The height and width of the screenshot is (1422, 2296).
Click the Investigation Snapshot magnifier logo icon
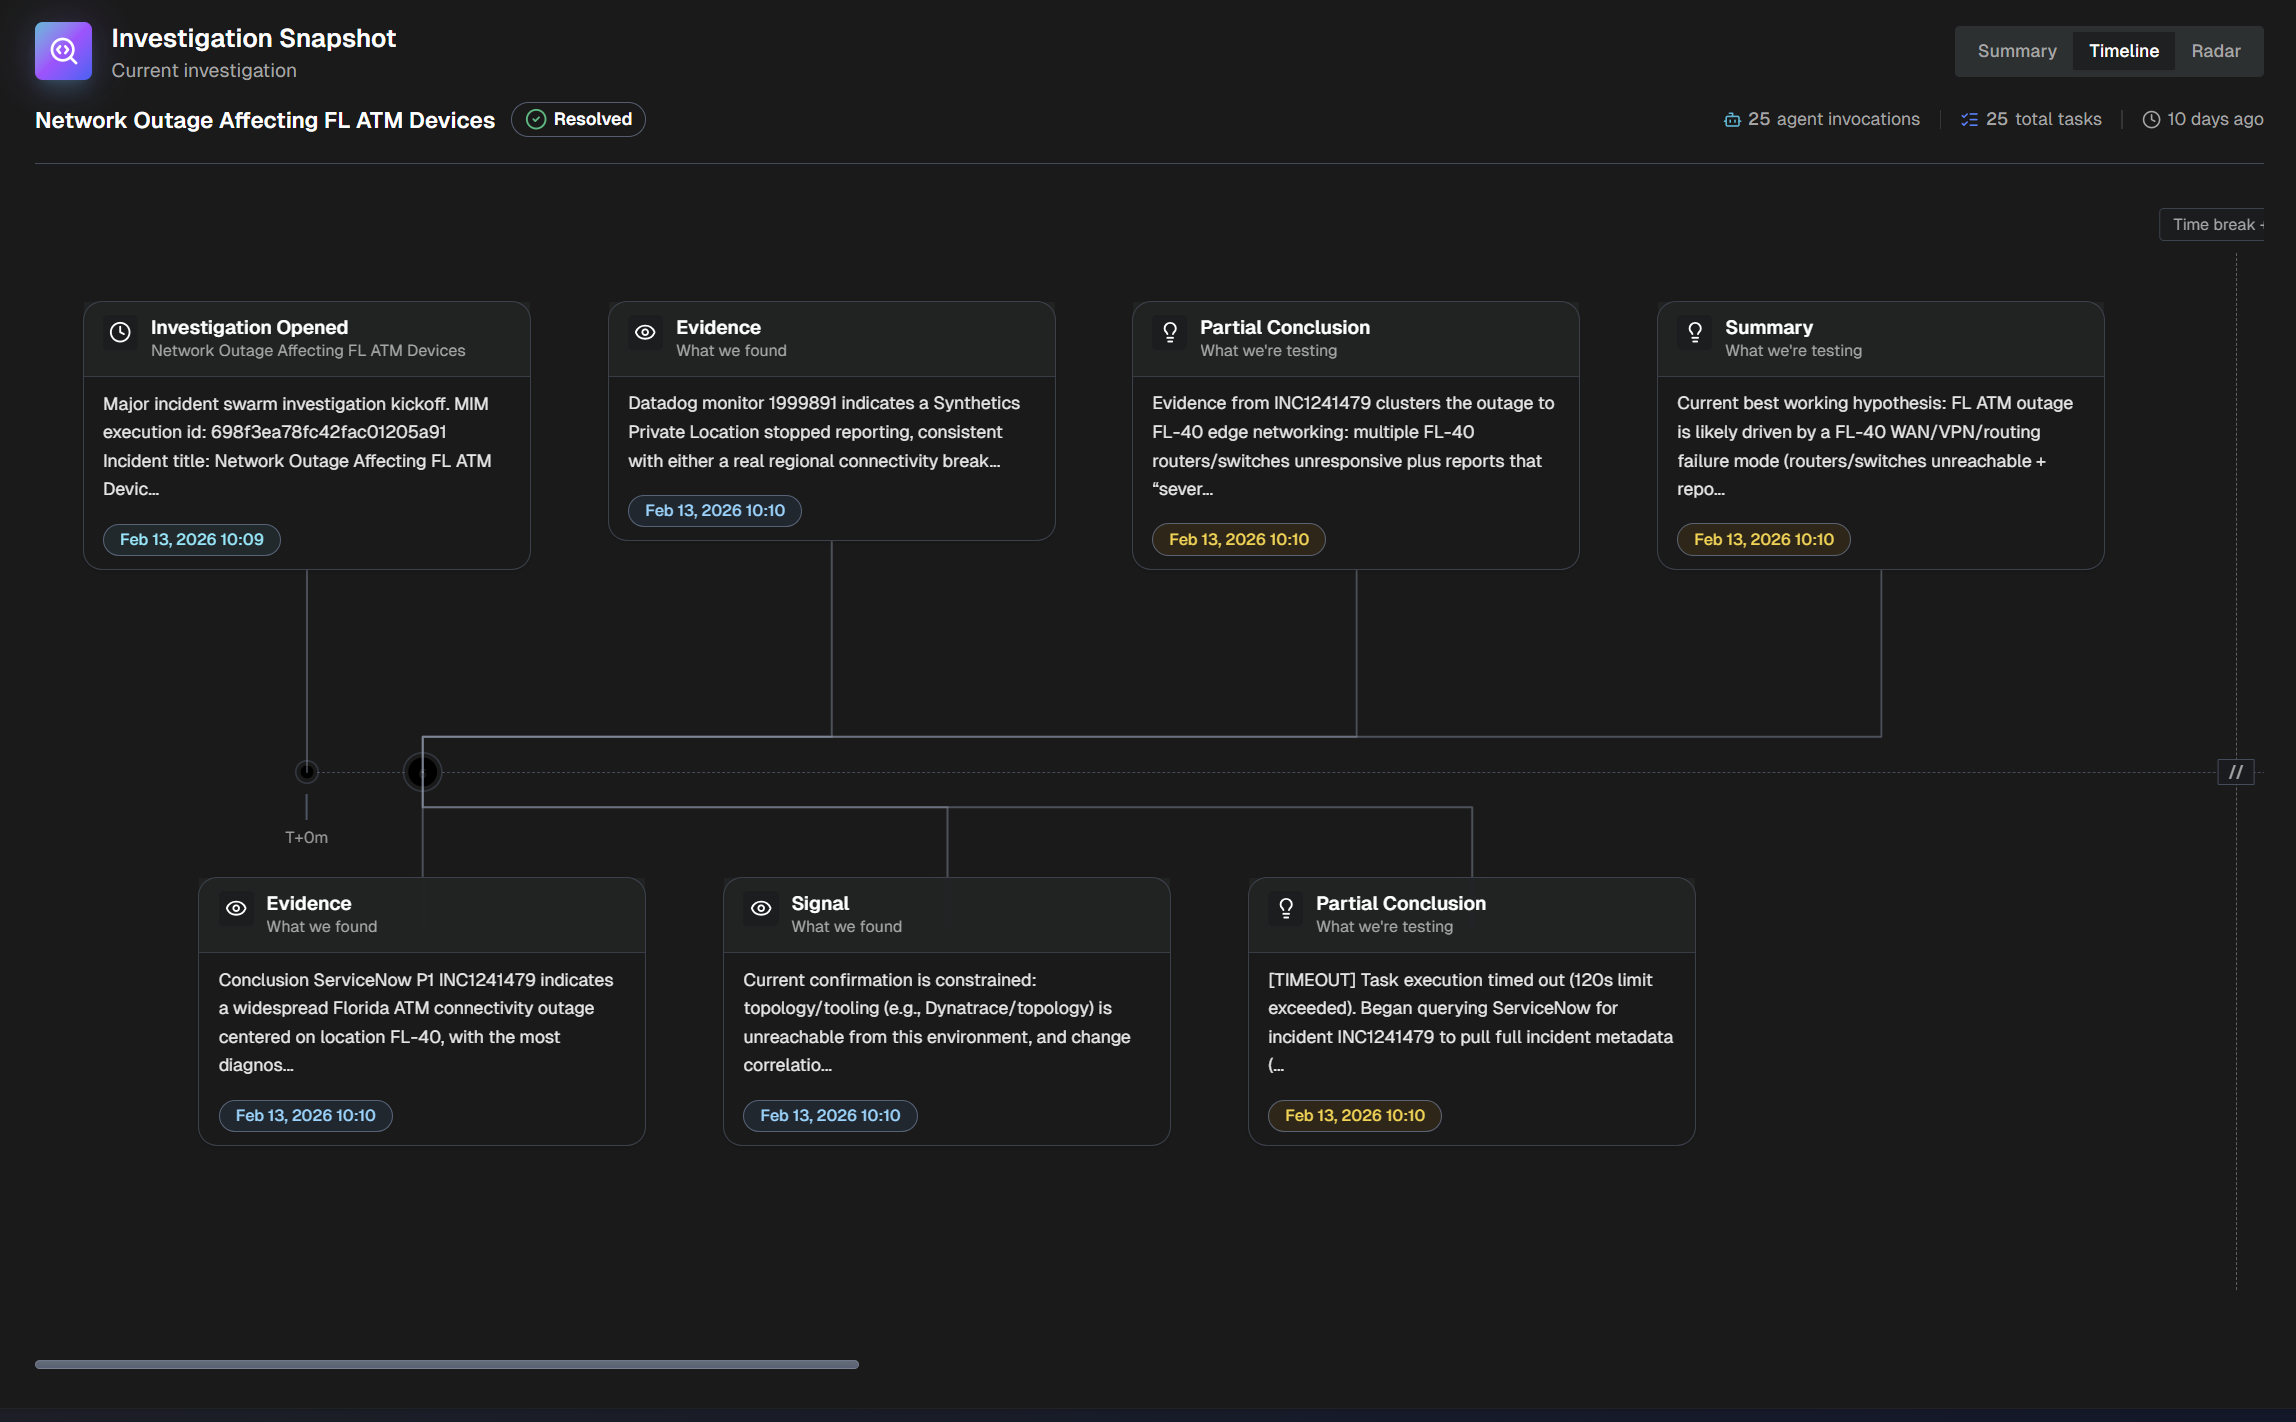pyautogui.click(x=63, y=51)
